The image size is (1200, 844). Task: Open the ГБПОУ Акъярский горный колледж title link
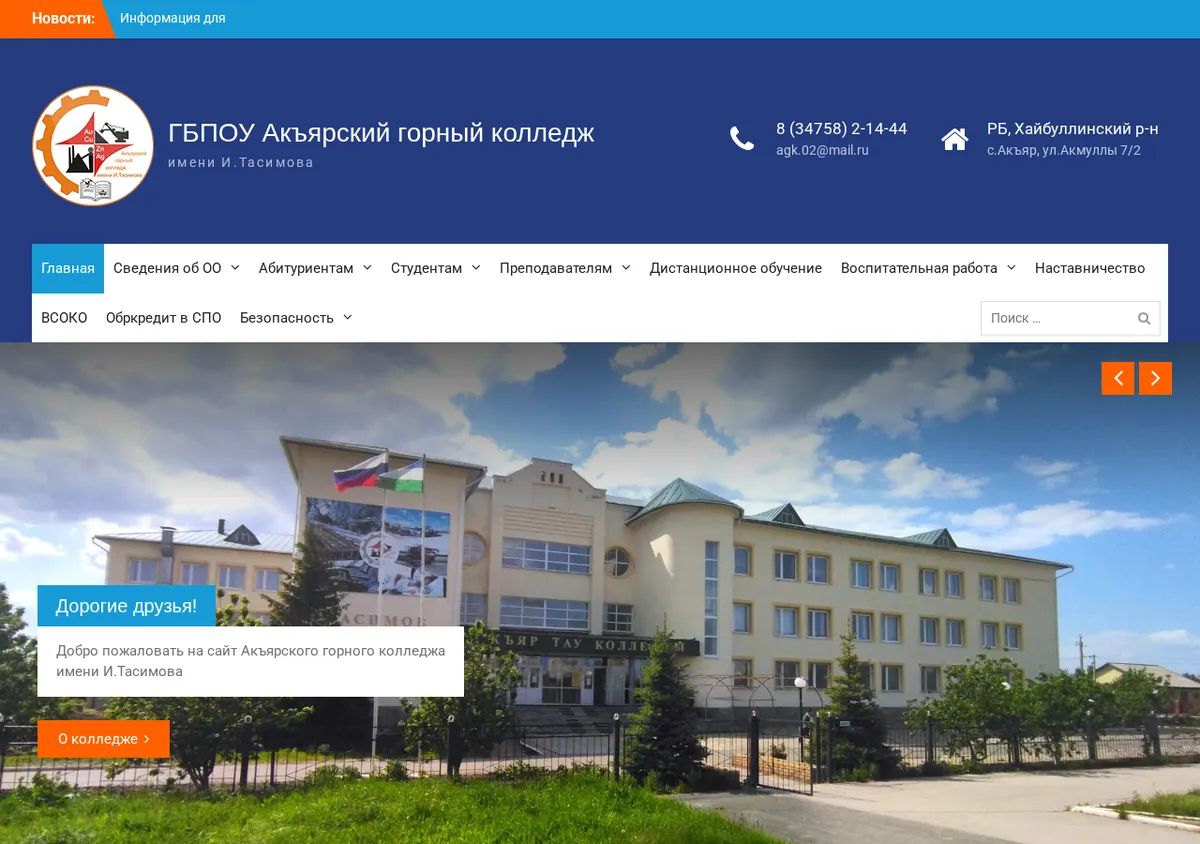pyautogui.click(x=381, y=133)
